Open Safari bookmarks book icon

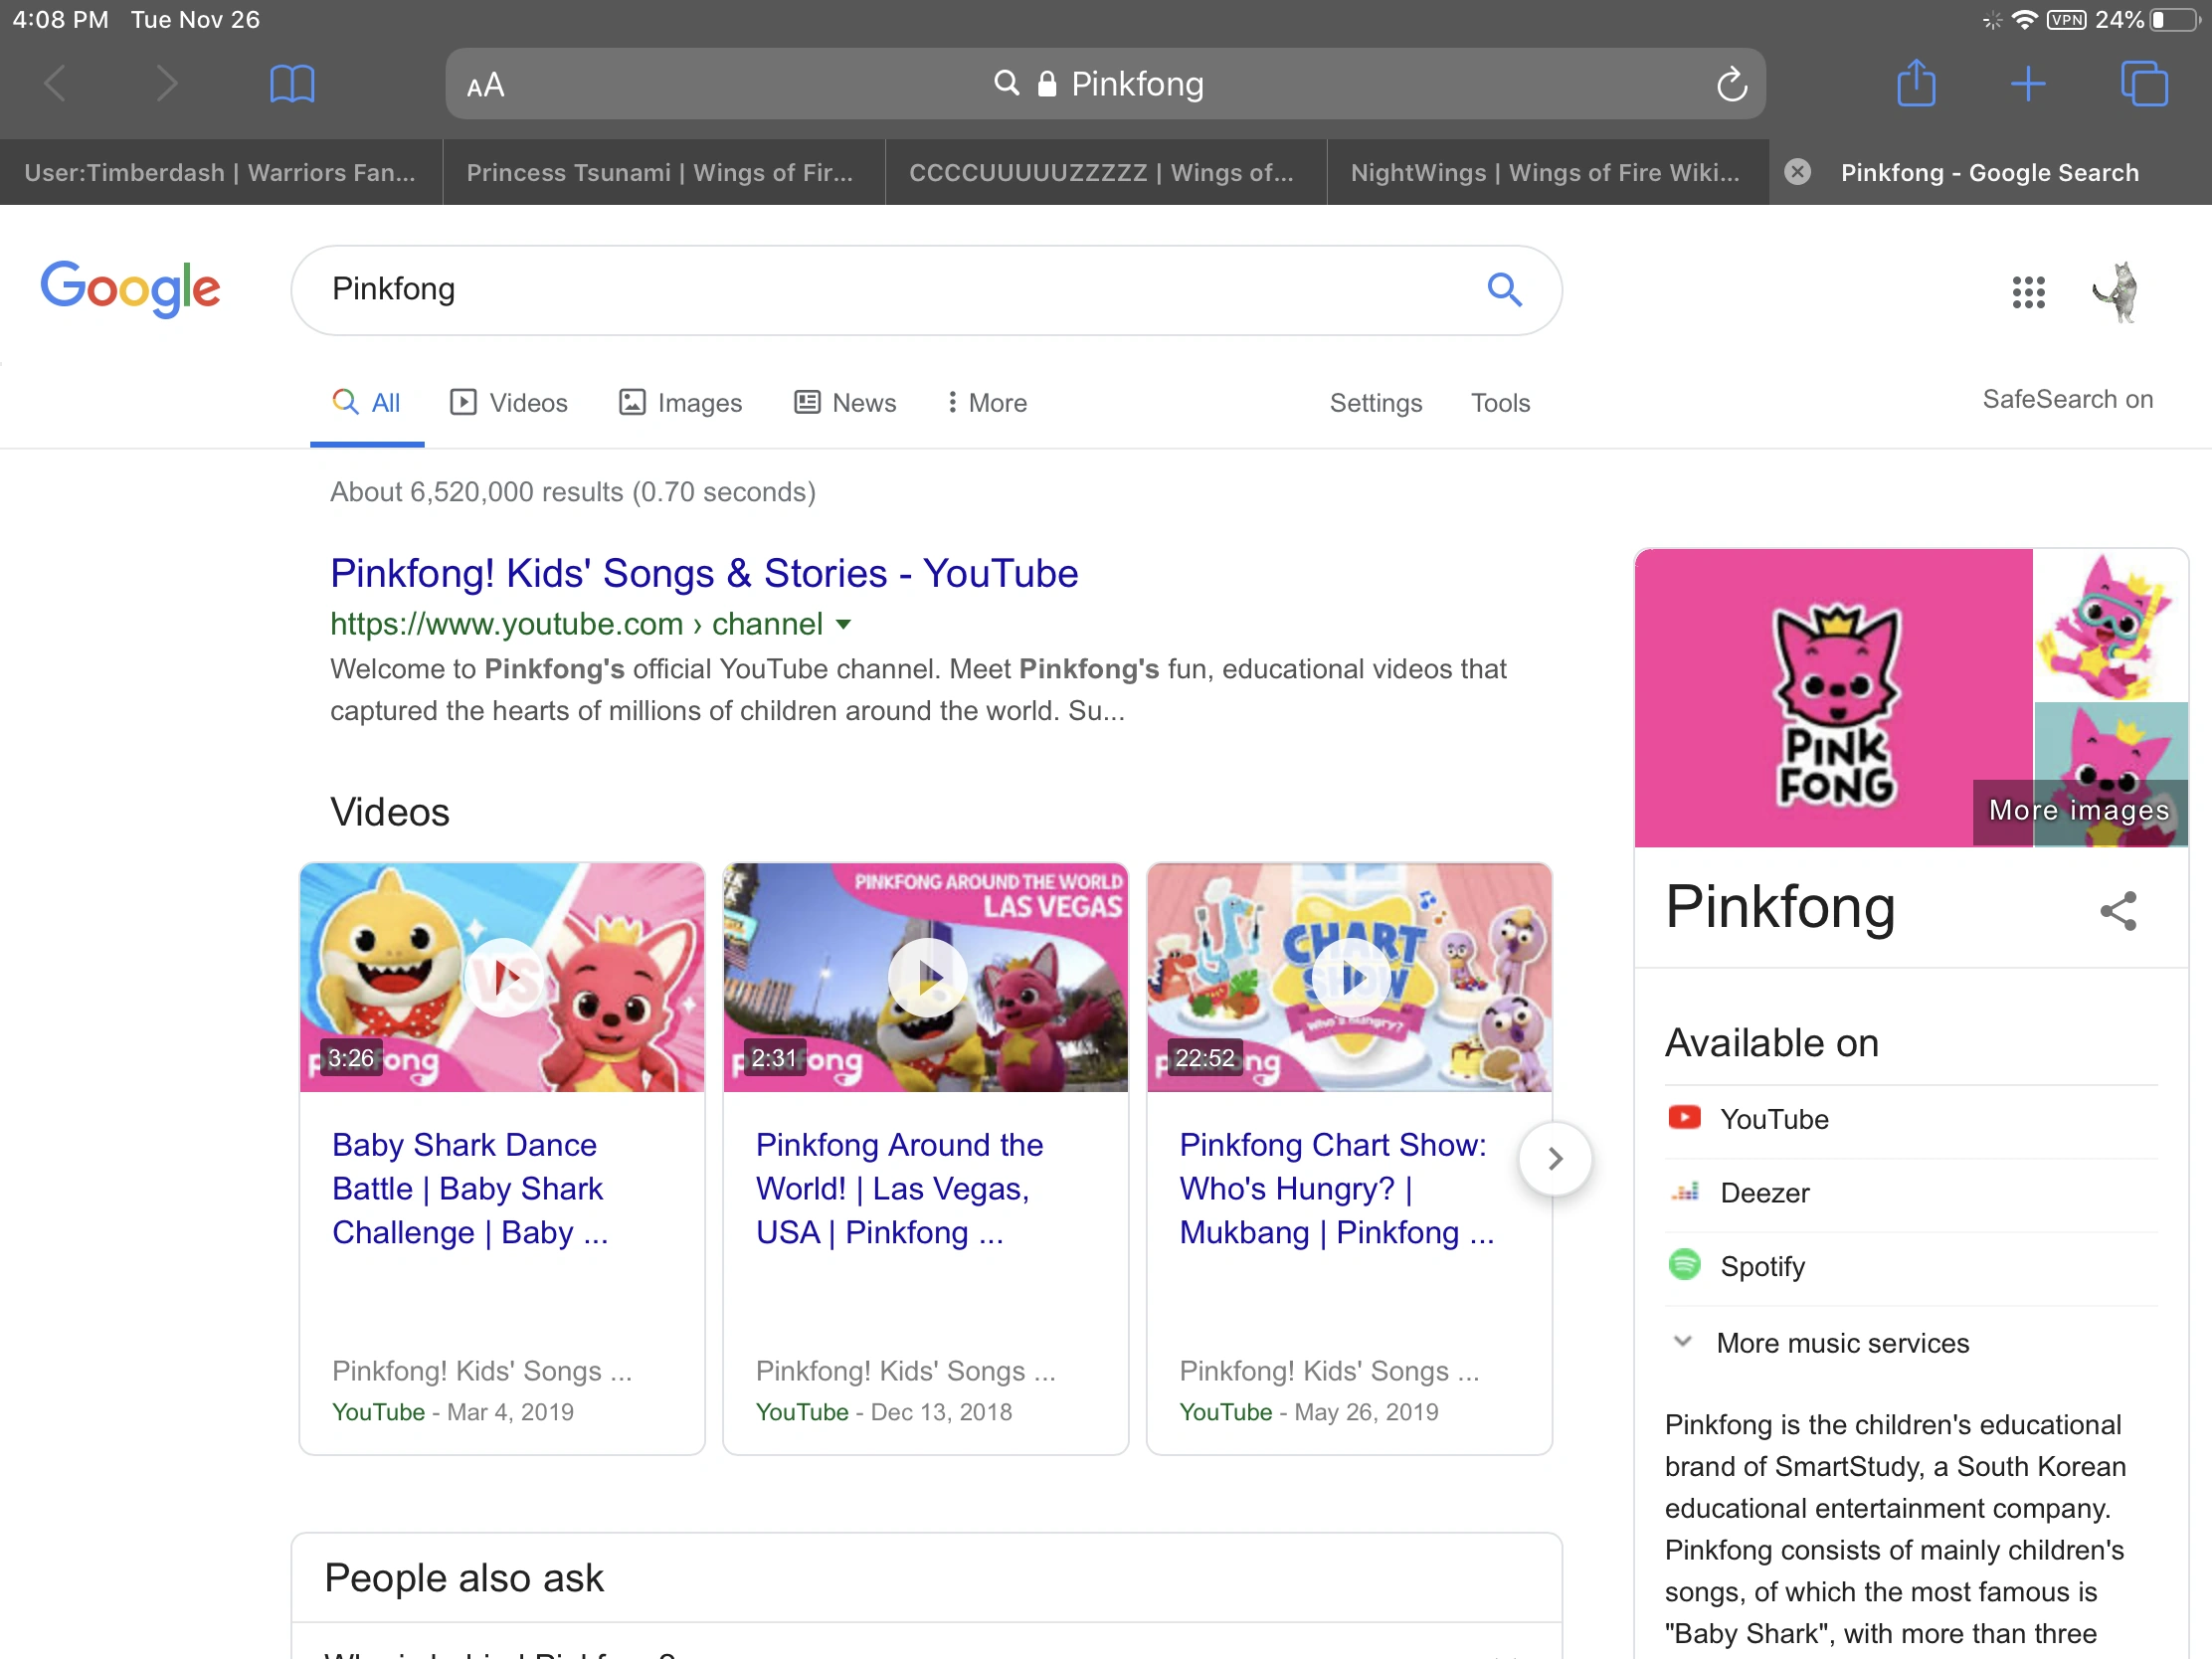pos(292,84)
